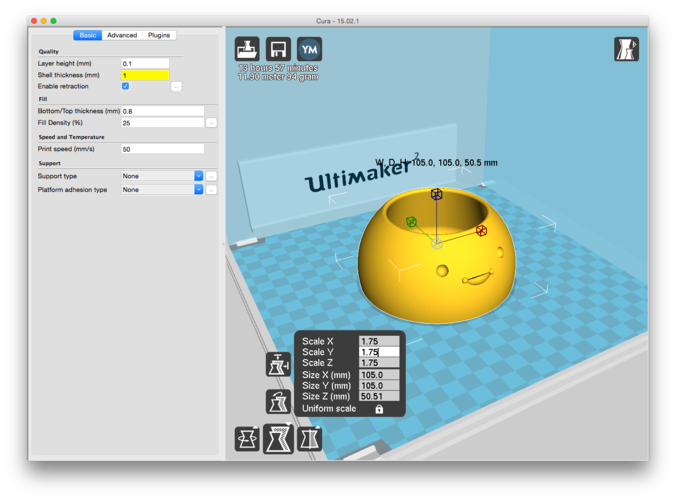676x500 pixels.
Task: Switch to the Basic tab
Action: pos(88,35)
